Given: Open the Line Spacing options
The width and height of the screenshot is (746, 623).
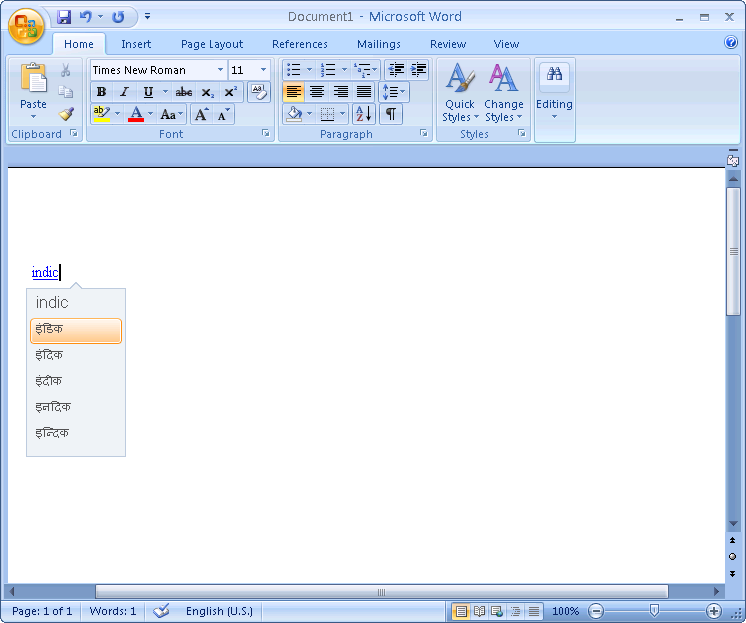Looking at the screenshot, I should point(393,92).
